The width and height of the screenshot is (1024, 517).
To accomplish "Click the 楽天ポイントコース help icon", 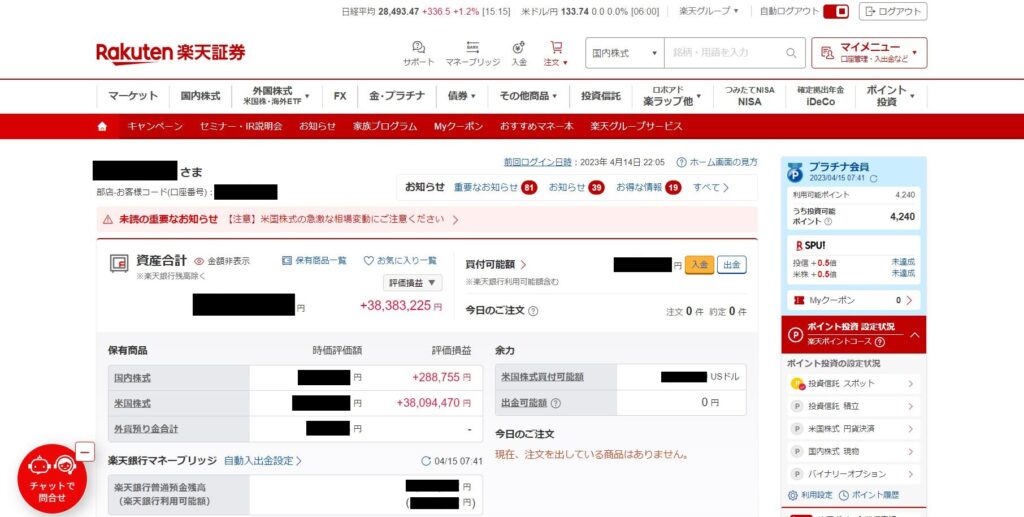I will 880,342.
